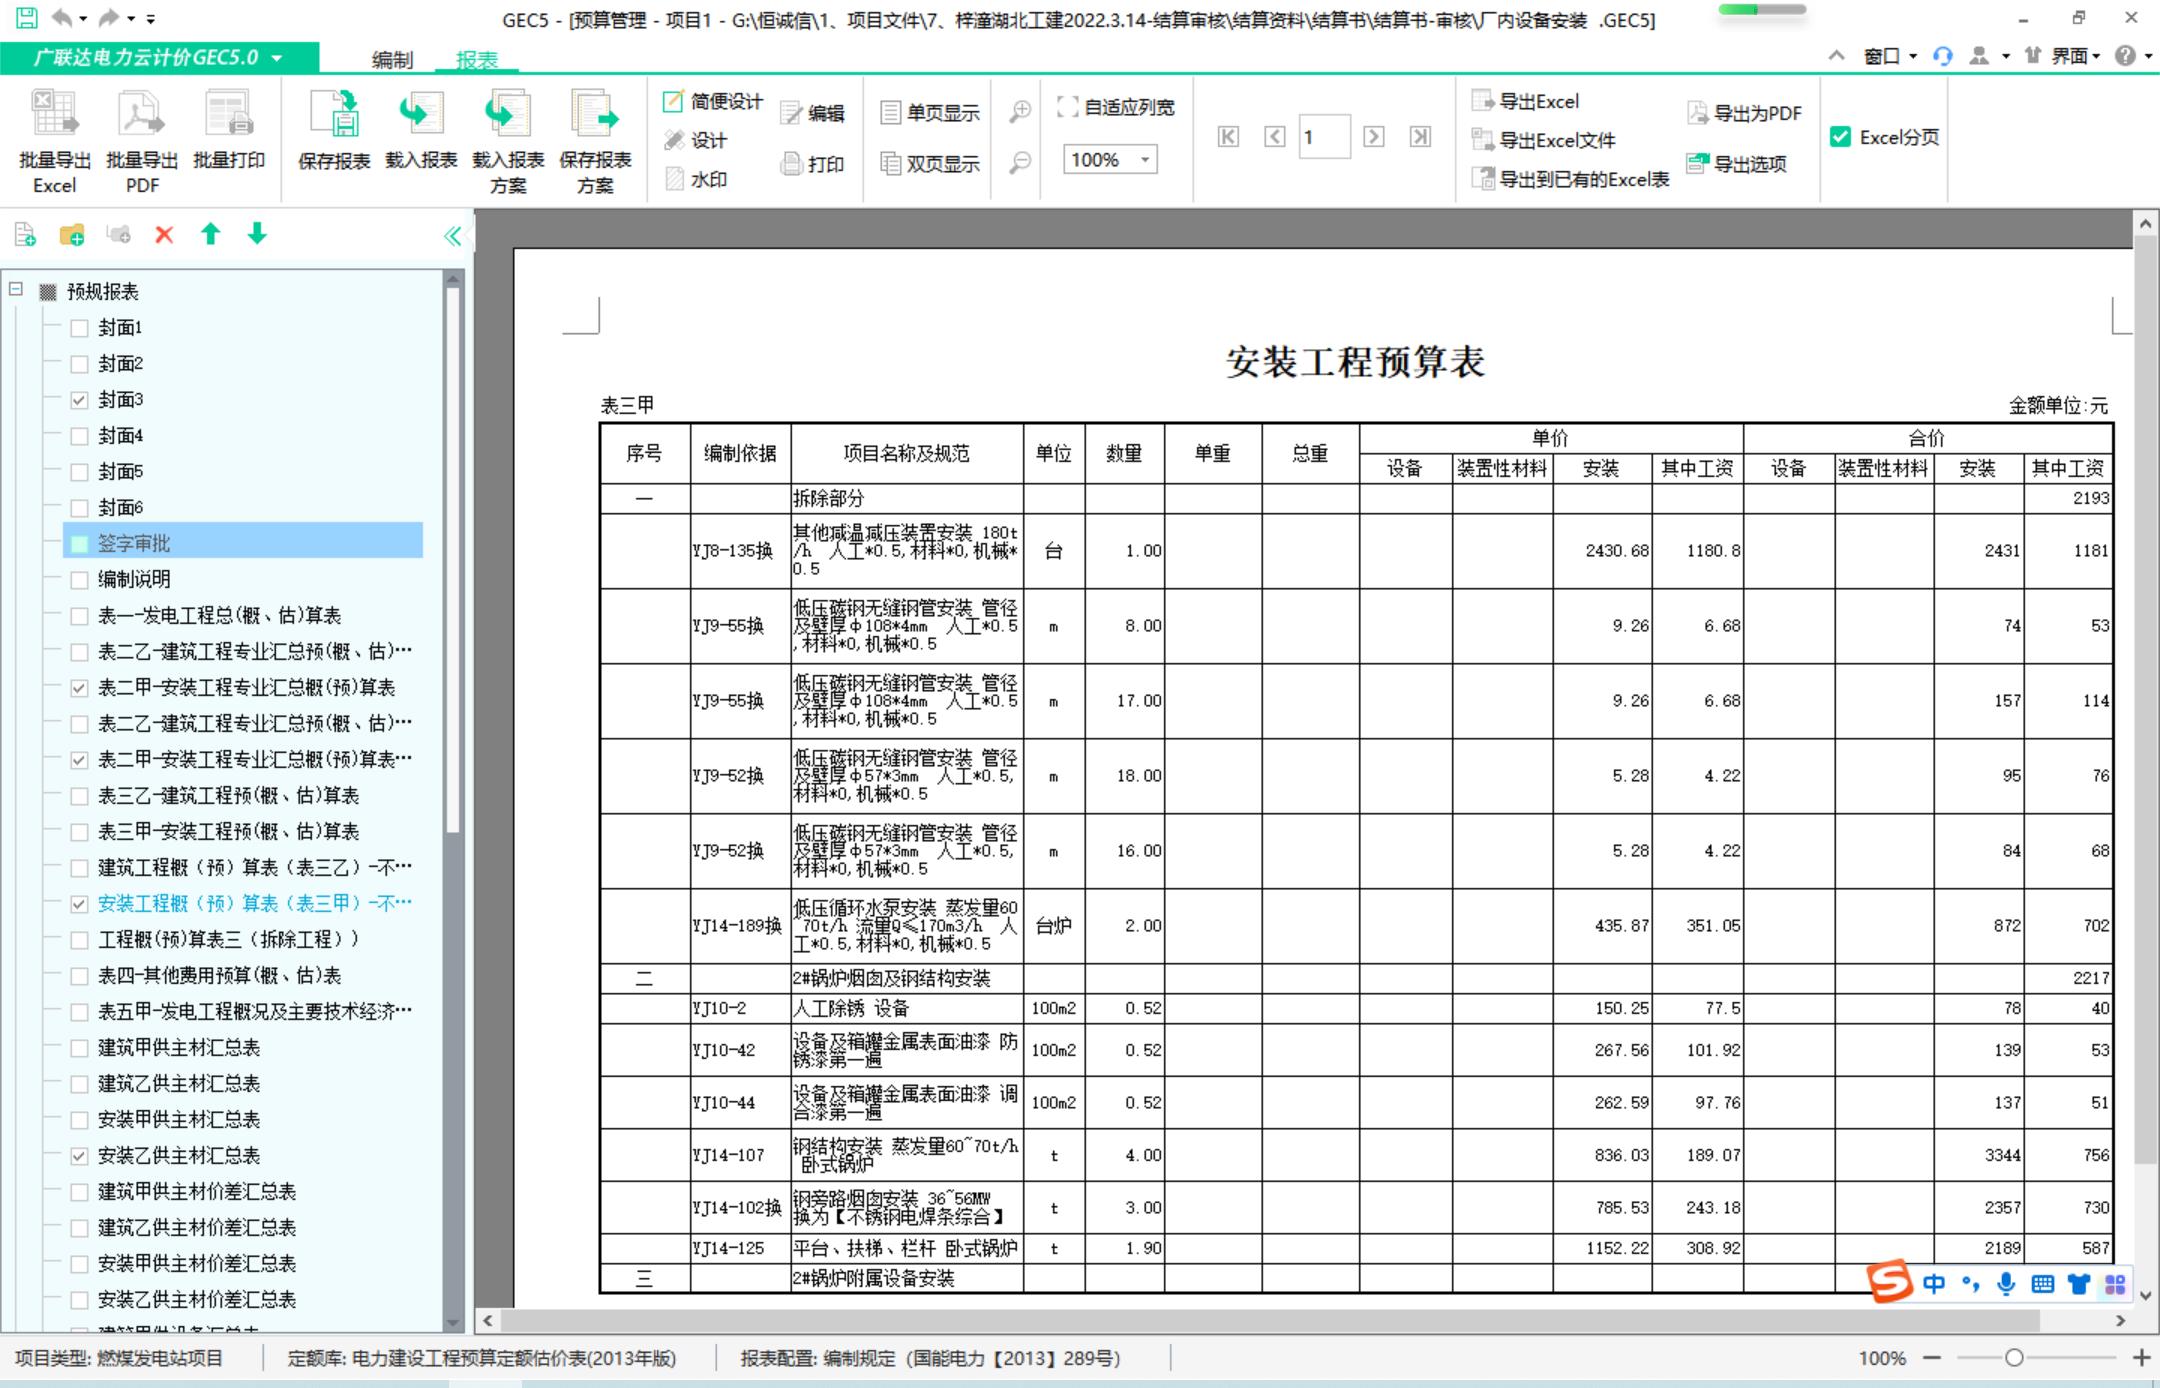Open the 窗口 dropdown menu
This screenshot has height=1388, width=2160.
pyautogui.click(x=1889, y=57)
